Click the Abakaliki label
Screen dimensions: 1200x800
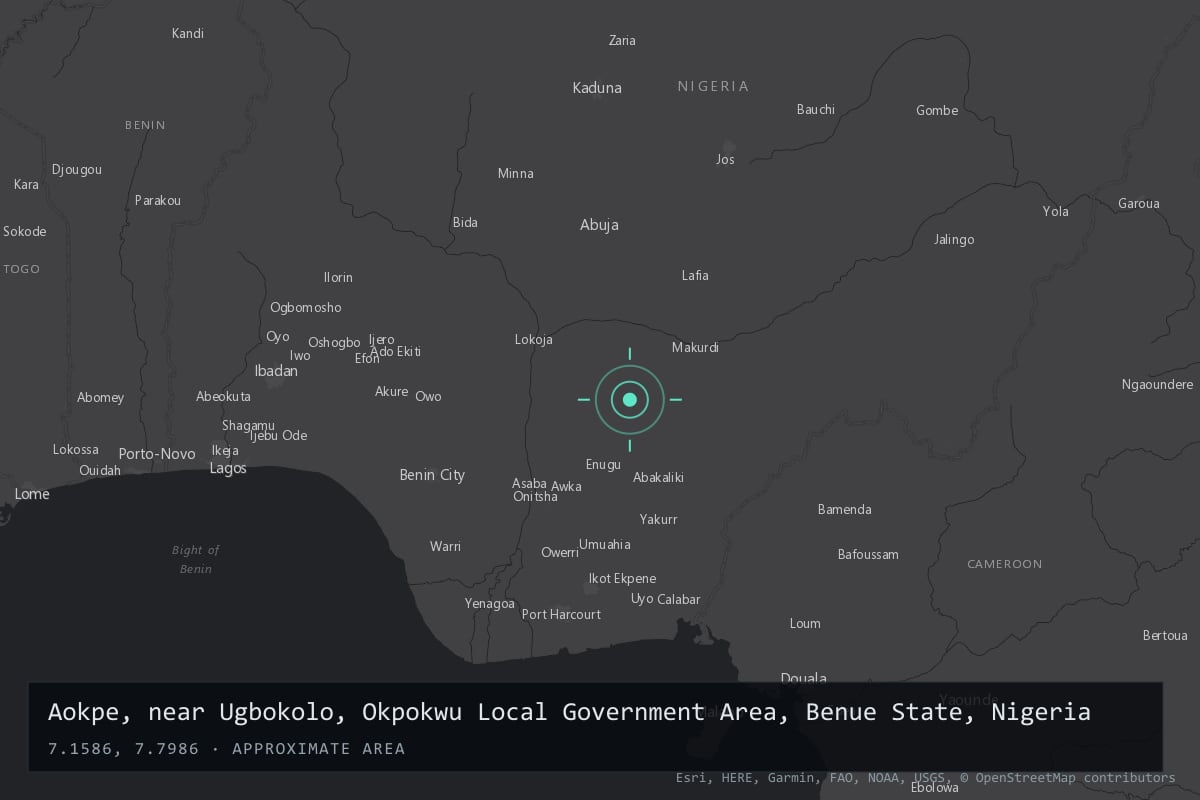point(658,478)
